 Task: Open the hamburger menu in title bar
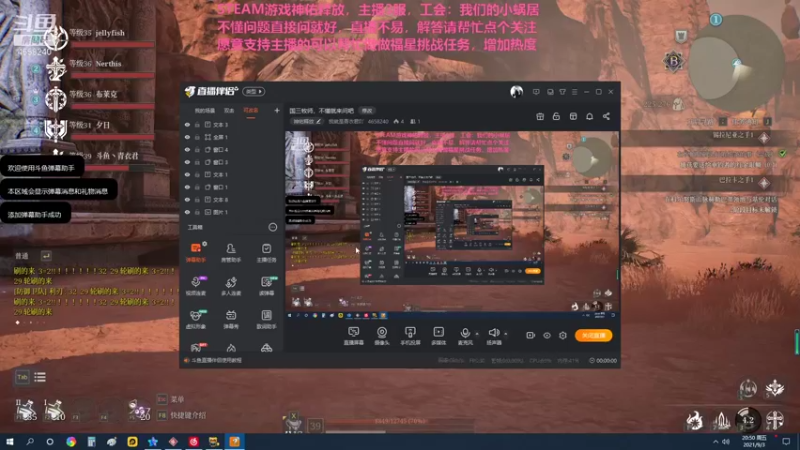click(x=574, y=92)
